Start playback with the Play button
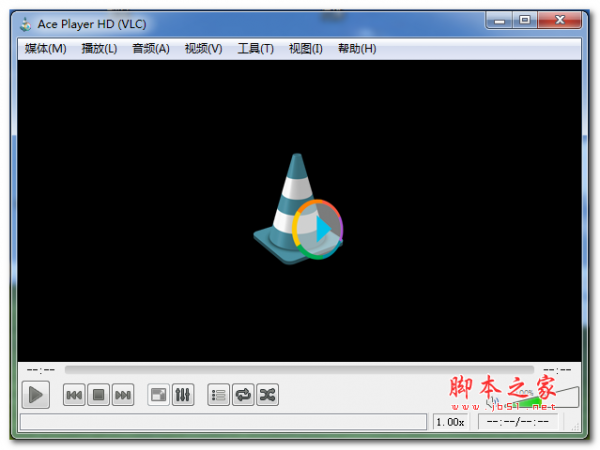 click(36, 395)
